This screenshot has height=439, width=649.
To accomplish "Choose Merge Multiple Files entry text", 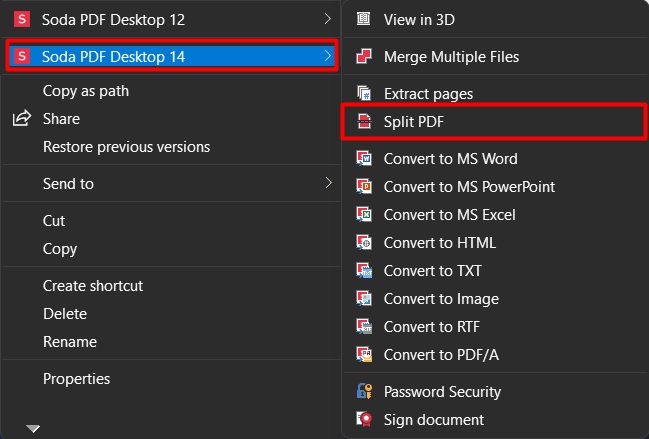I will point(451,57).
